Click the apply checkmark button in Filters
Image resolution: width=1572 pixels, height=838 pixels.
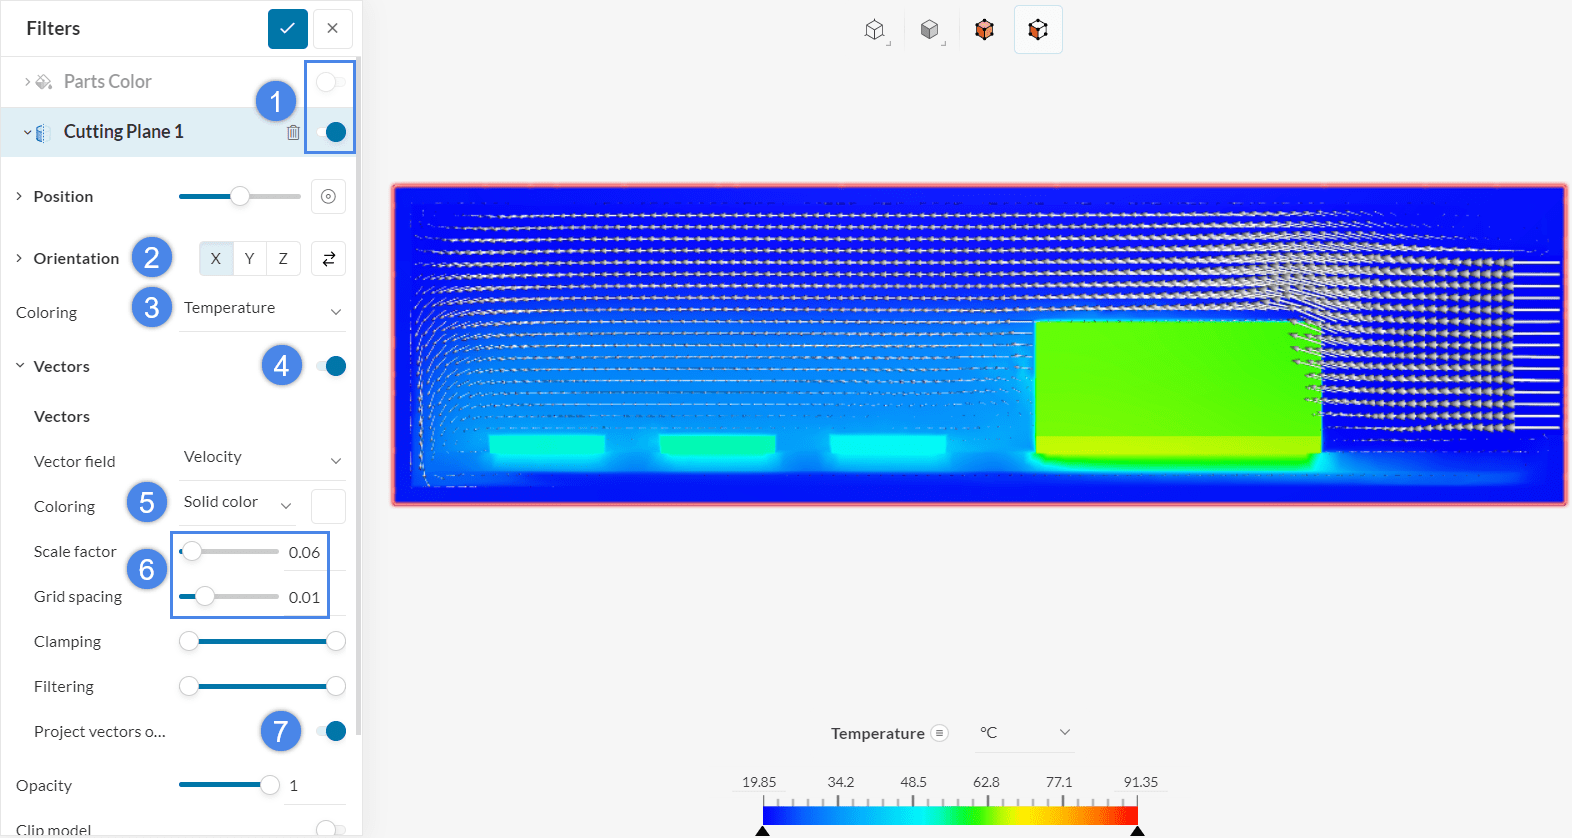click(287, 28)
